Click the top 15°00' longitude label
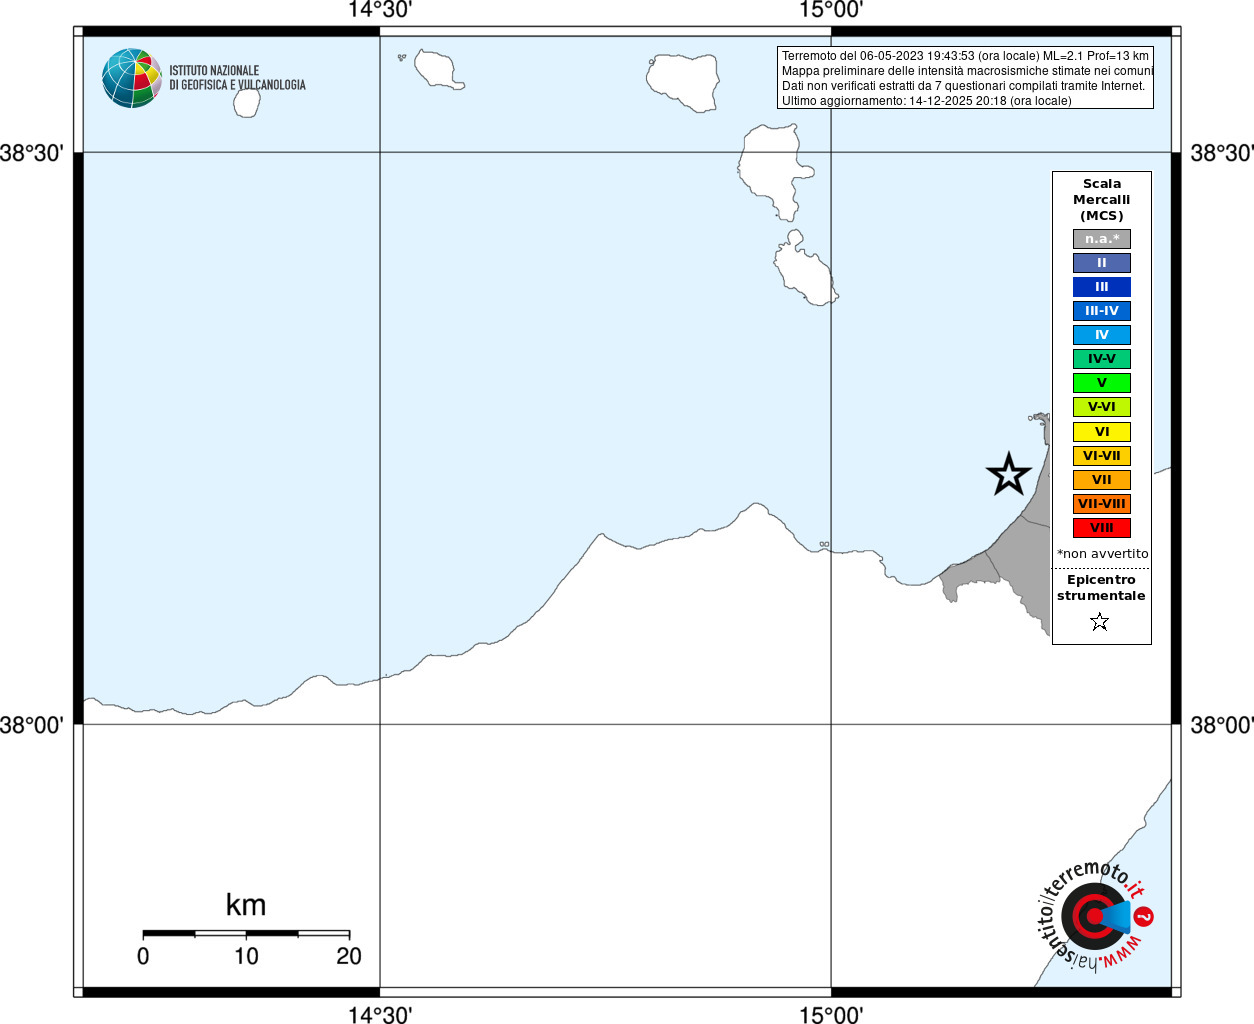The height and width of the screenshot is (1024, 1254). point(831,10)
